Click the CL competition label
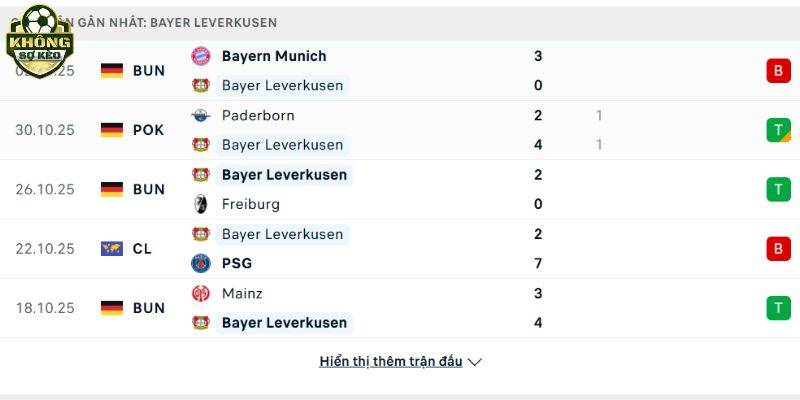The height and width of the screenshot is (400, 800). coord(142,248)
